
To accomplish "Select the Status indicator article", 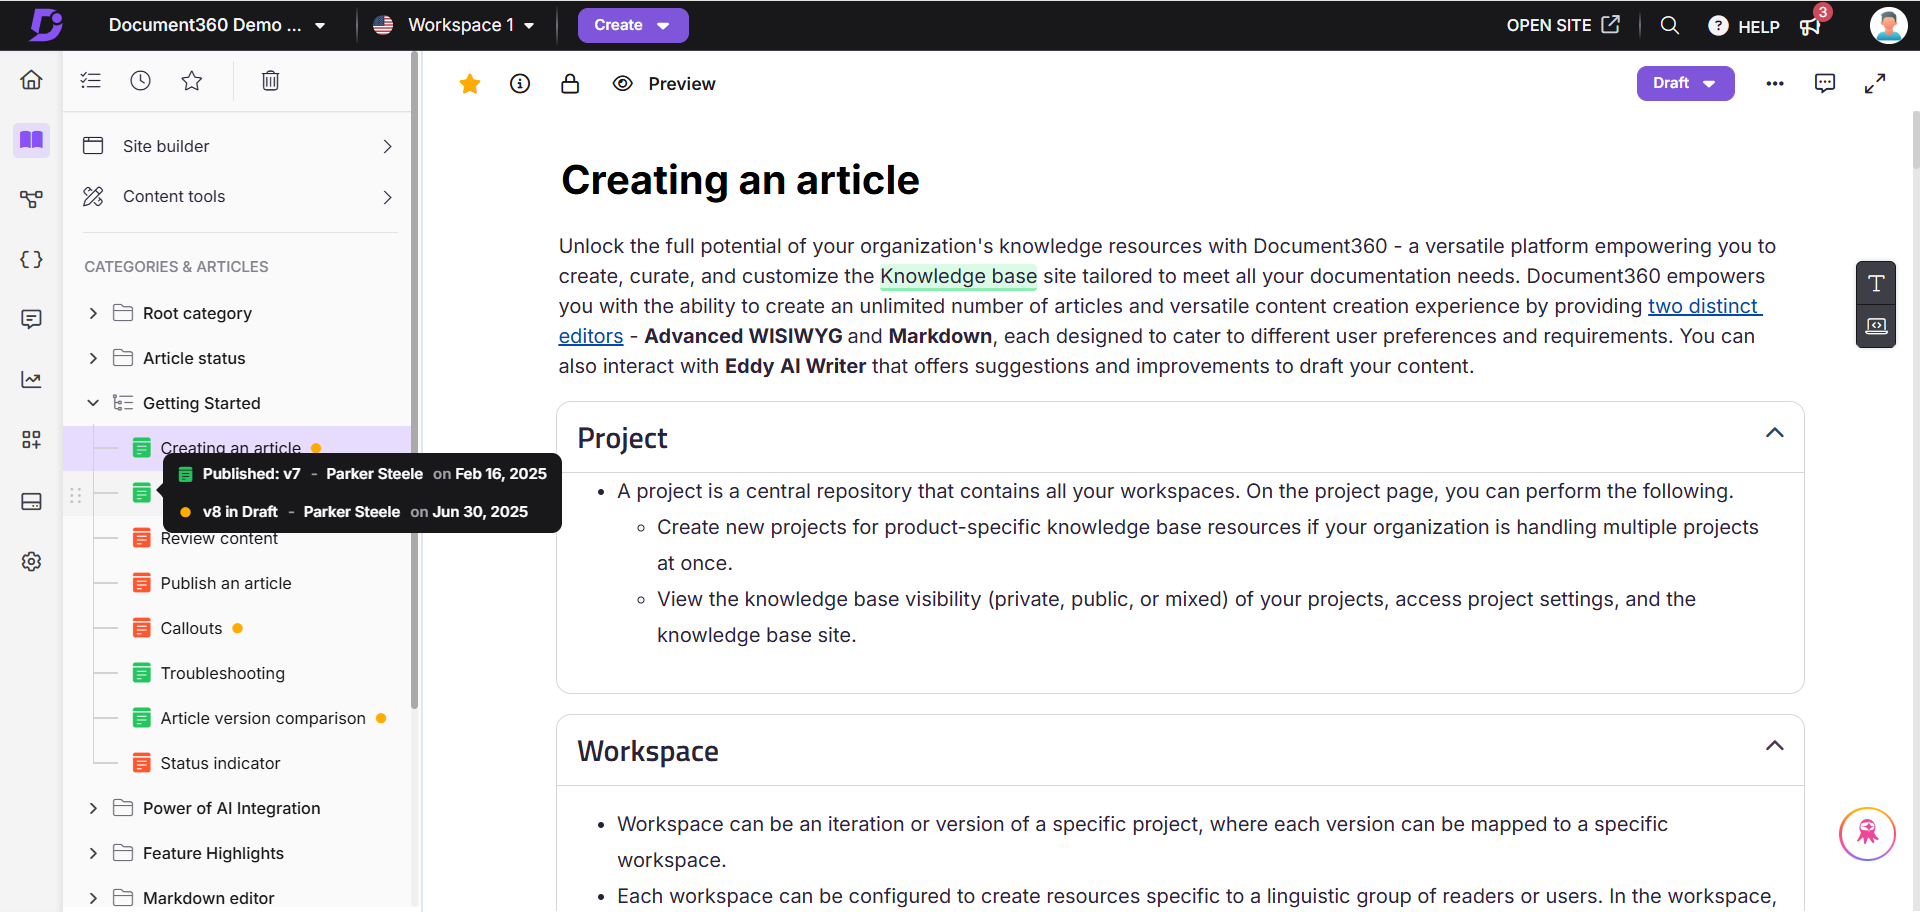I will 220,763.
